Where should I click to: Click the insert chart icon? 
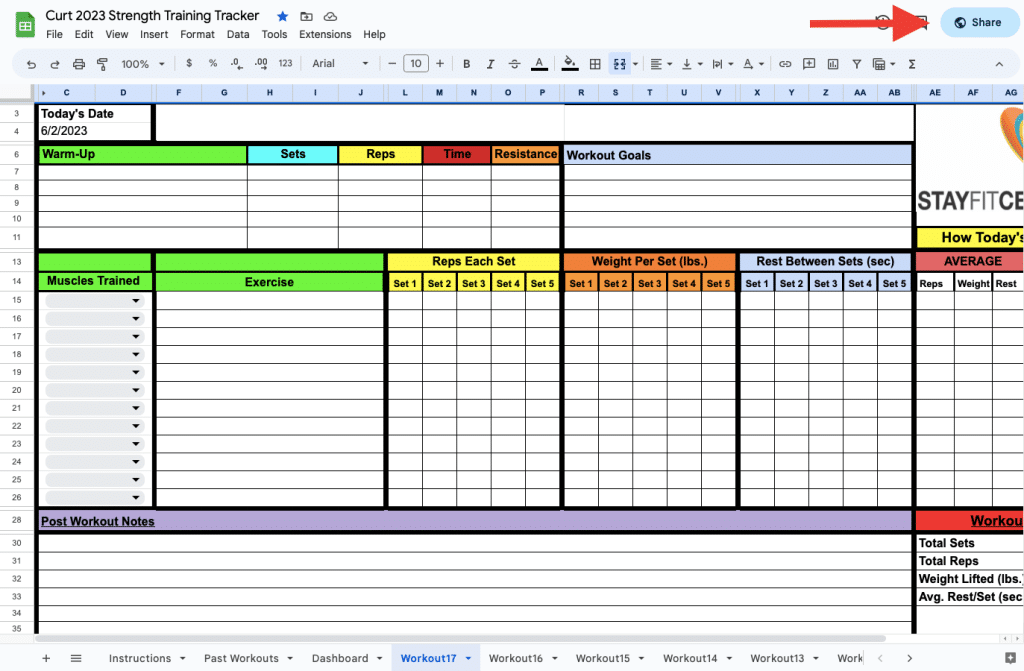(x=833, y=64)
